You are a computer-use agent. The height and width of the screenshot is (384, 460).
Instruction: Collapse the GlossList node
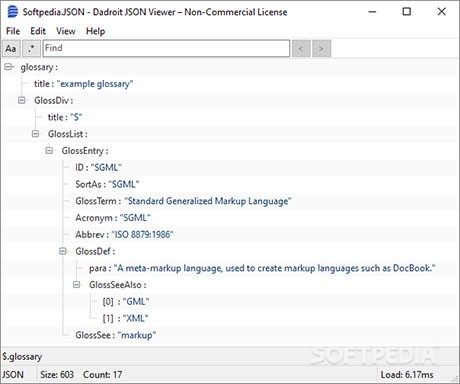[x=35, y=134]
